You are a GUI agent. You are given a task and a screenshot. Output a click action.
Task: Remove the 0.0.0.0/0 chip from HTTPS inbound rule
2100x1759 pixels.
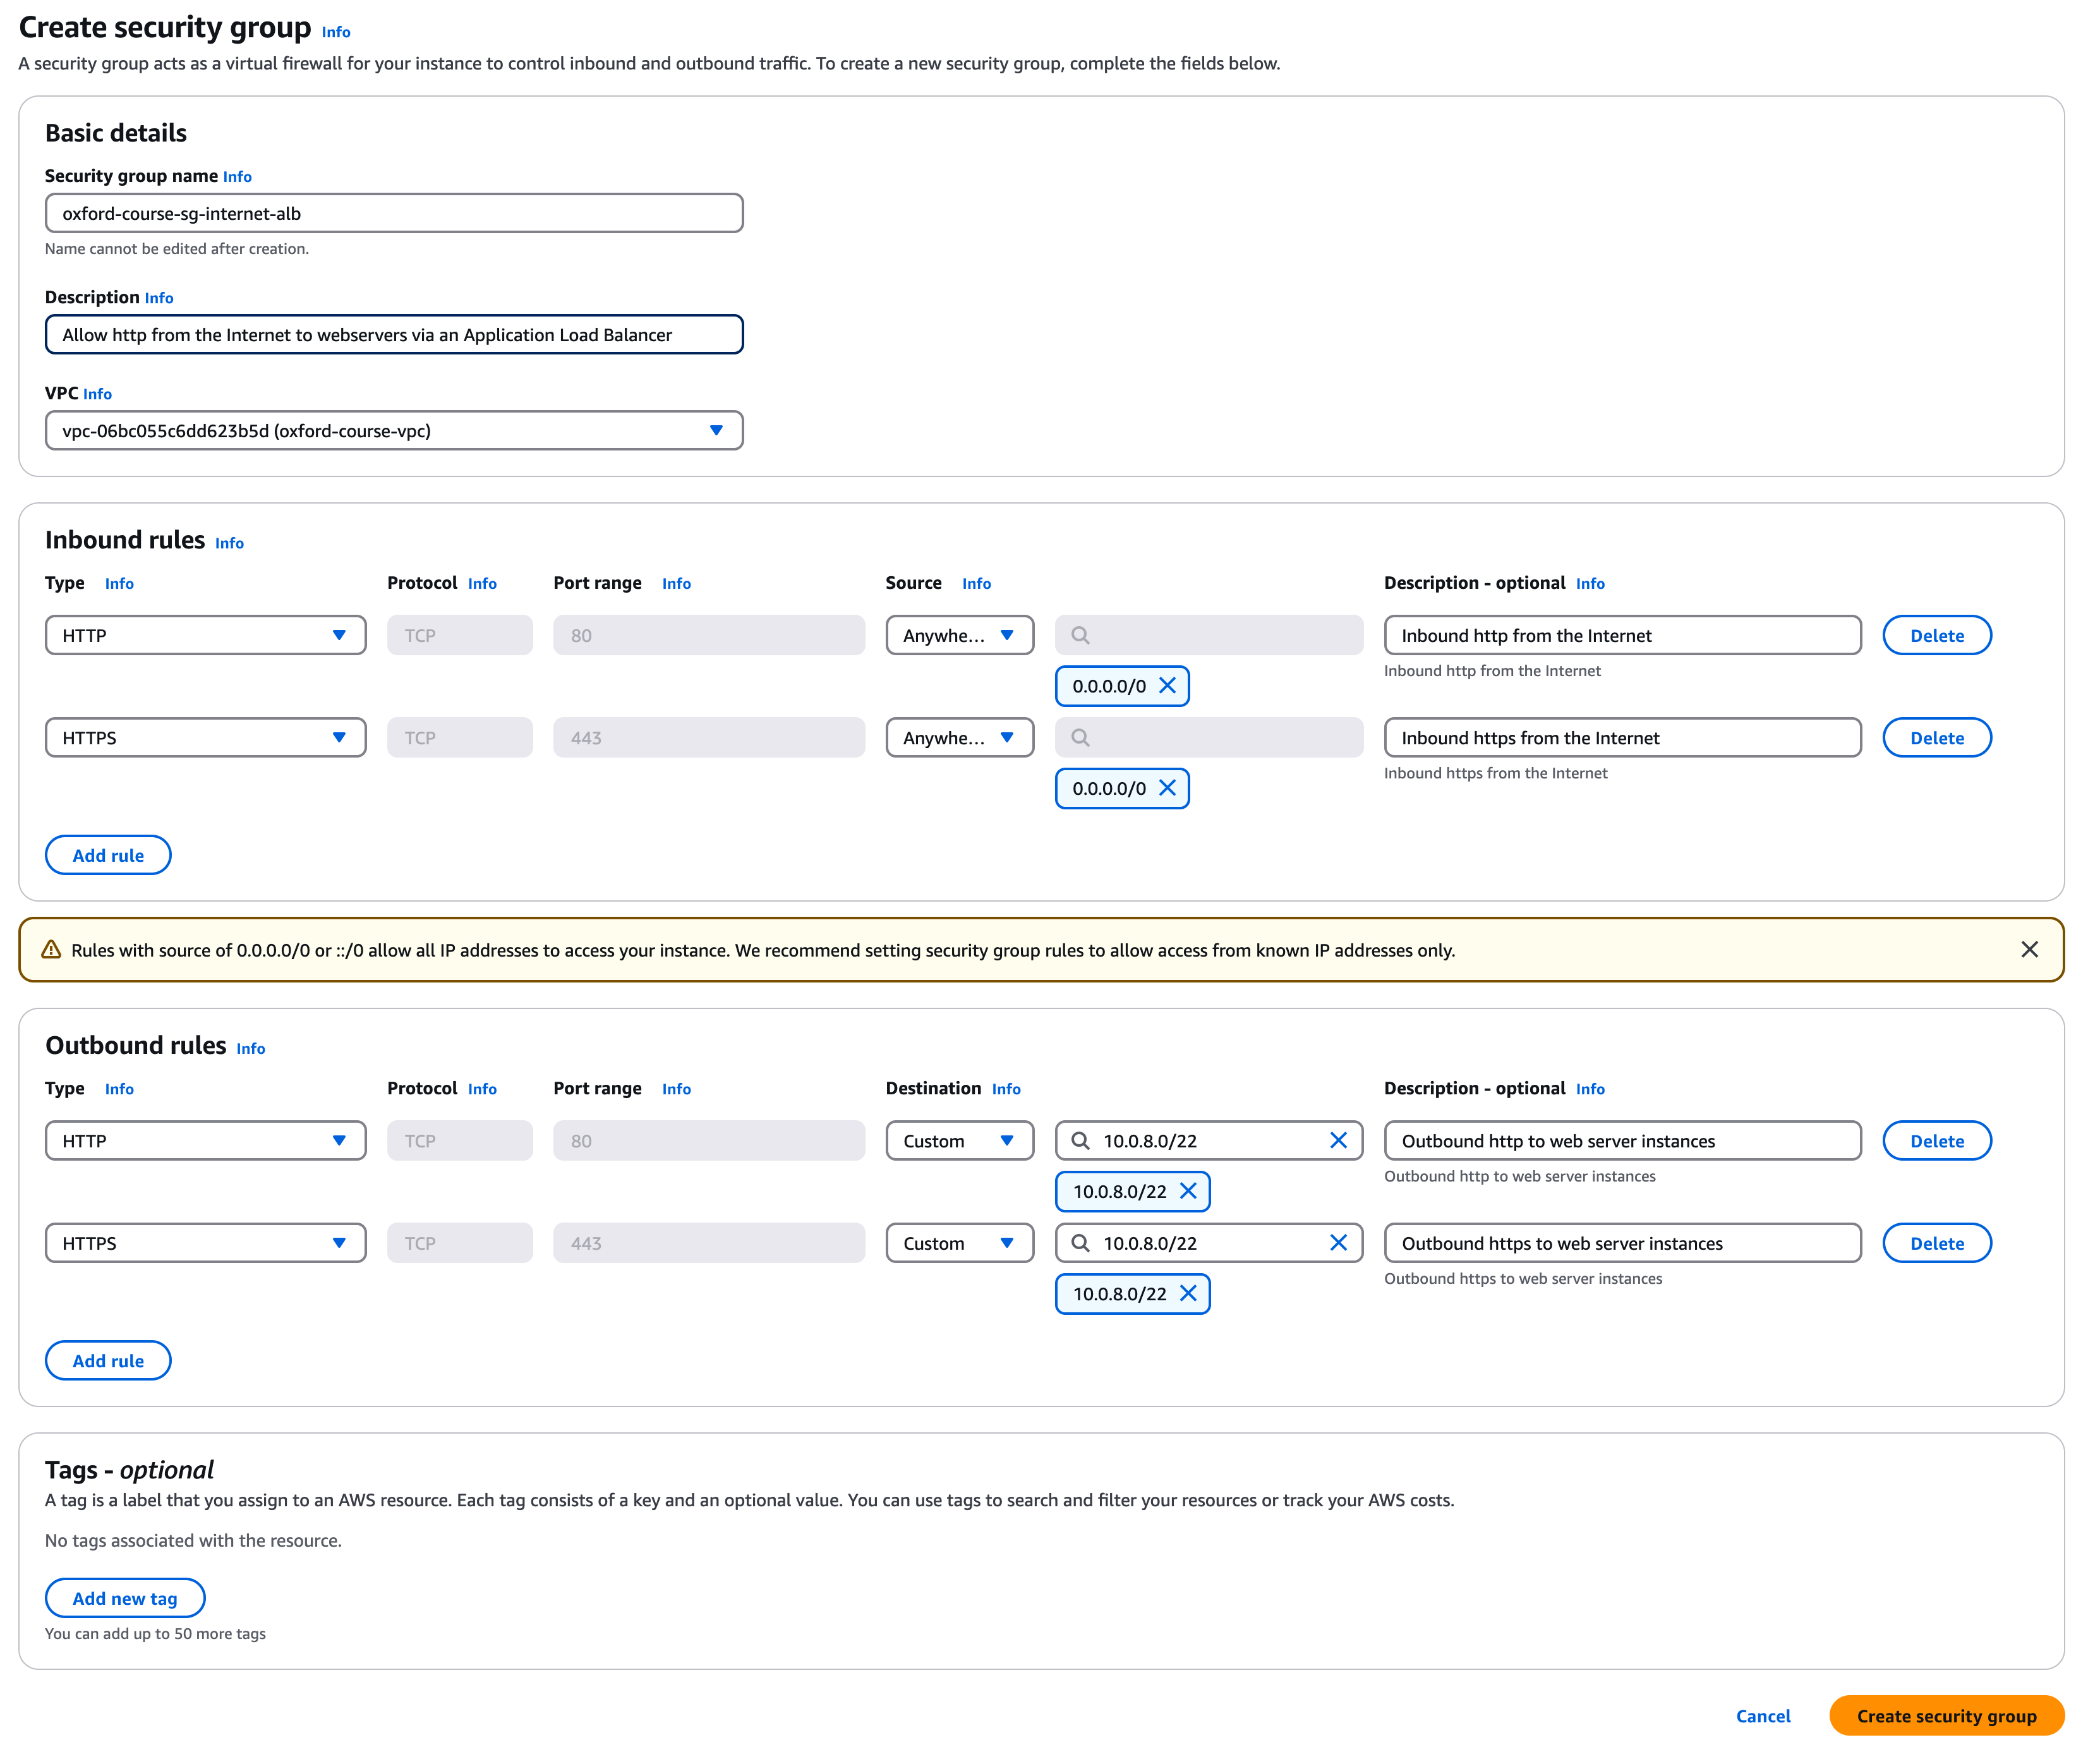coord(1167,788)
